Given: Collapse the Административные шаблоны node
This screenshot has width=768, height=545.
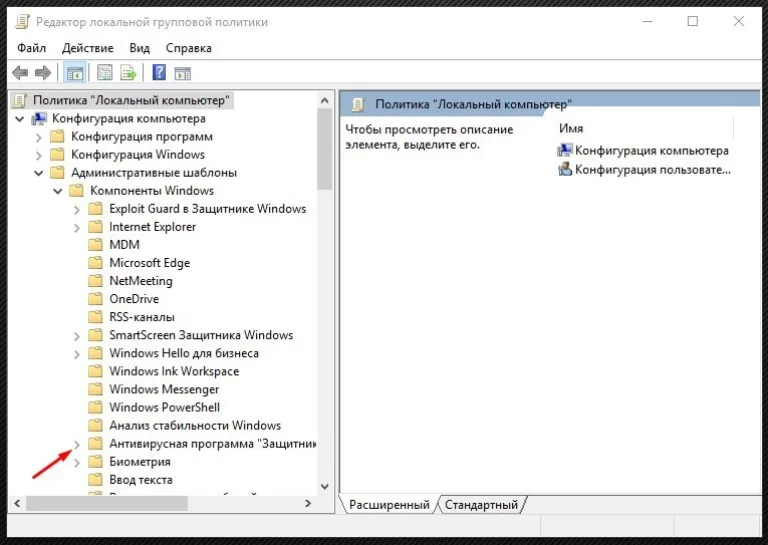Looking at the screenshot, I should [39, 173].
